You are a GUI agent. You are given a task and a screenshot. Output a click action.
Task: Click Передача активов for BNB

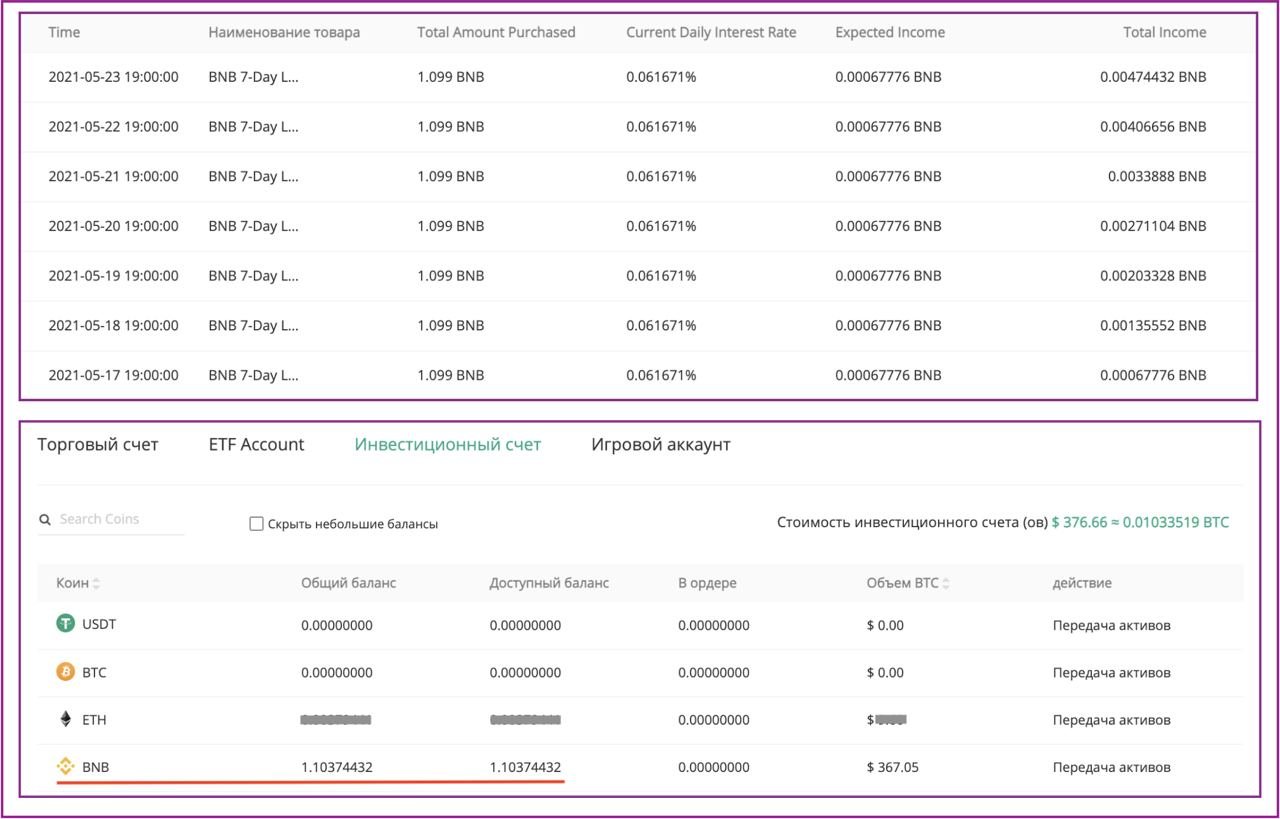[1111, 767]
